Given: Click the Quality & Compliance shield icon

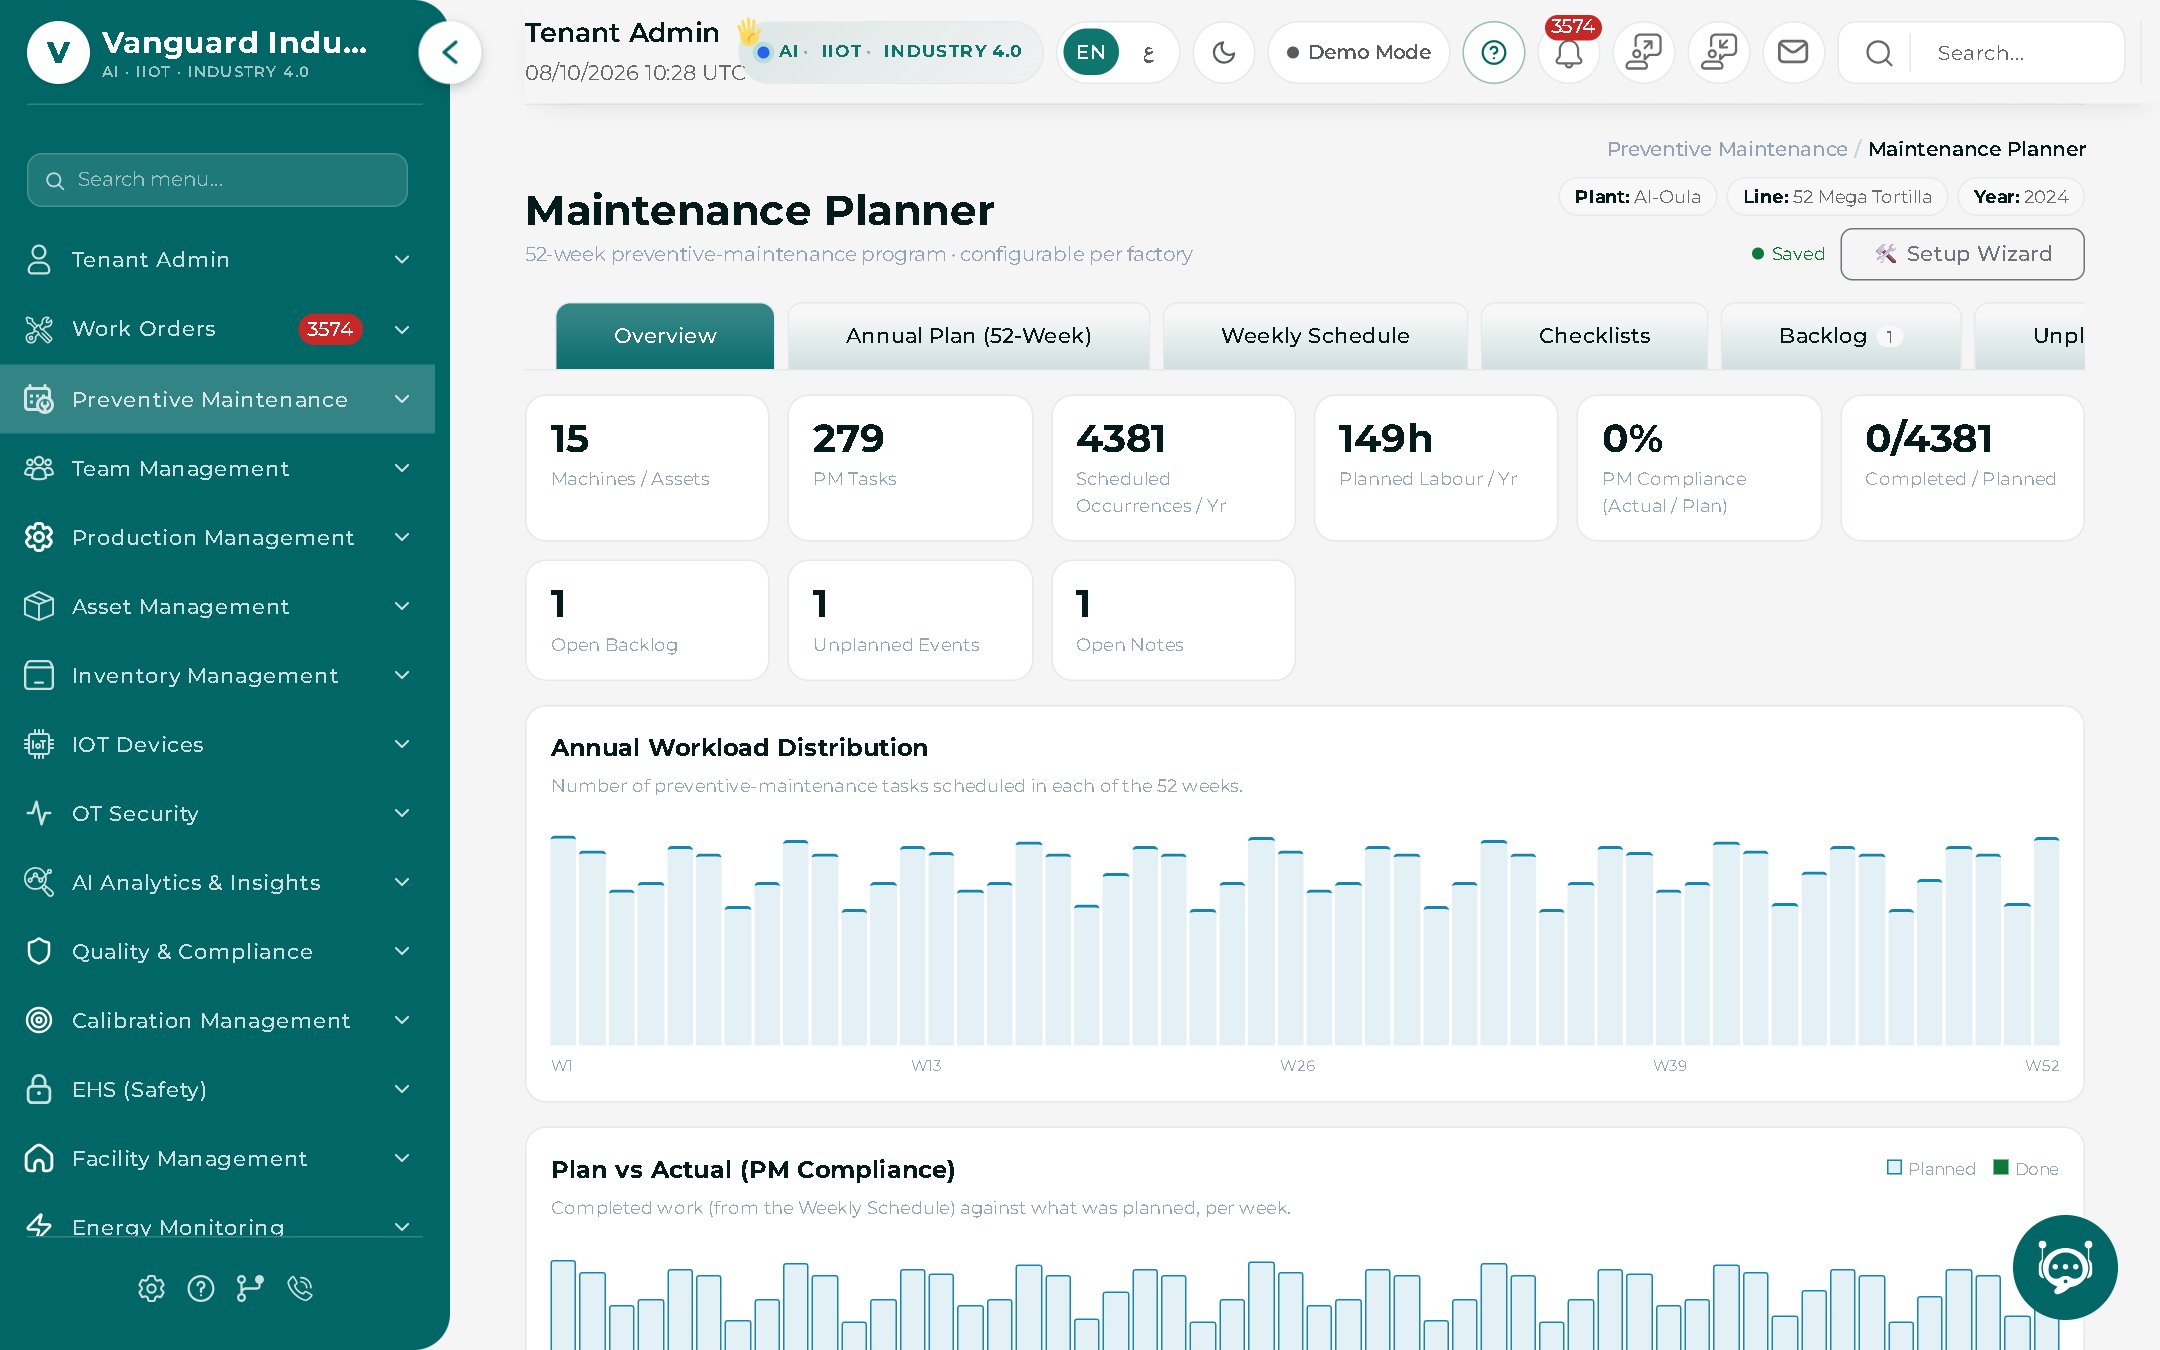Looking at the screenshot, I should 39,951.
